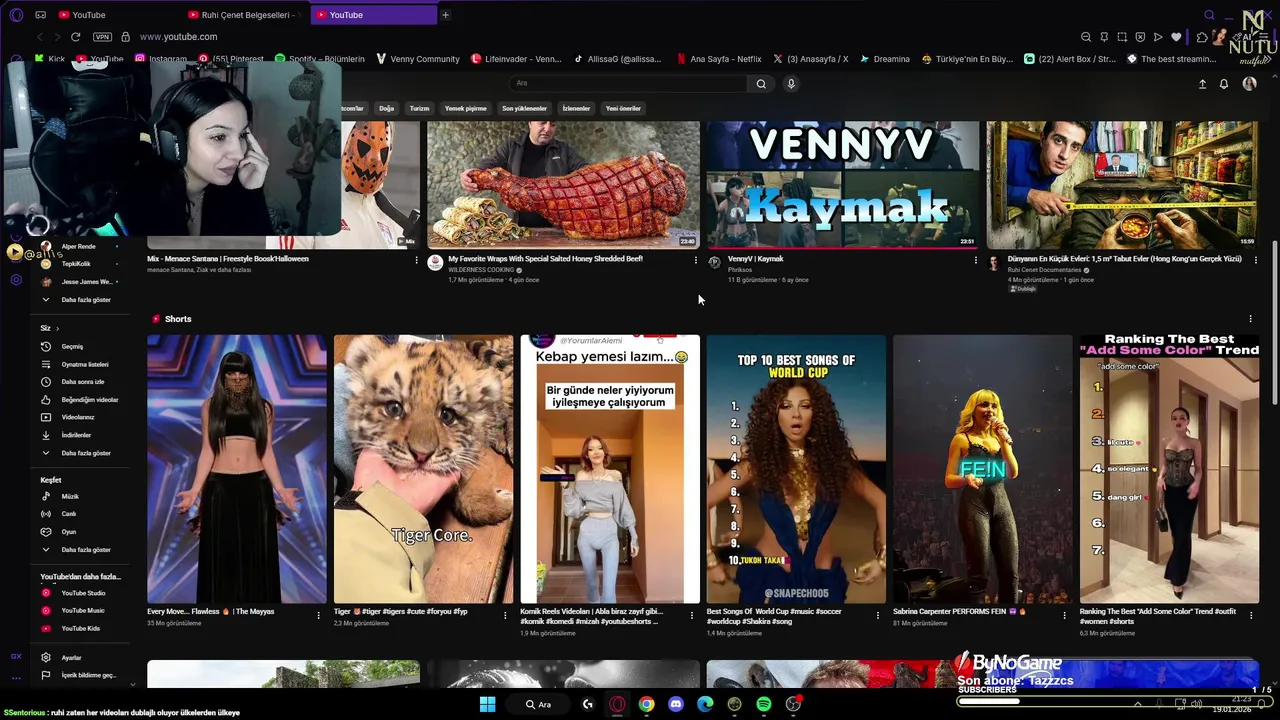Open the Spotify icon in the taskbar
This screenshot has height=720, width=1280.
coord(764,704)
